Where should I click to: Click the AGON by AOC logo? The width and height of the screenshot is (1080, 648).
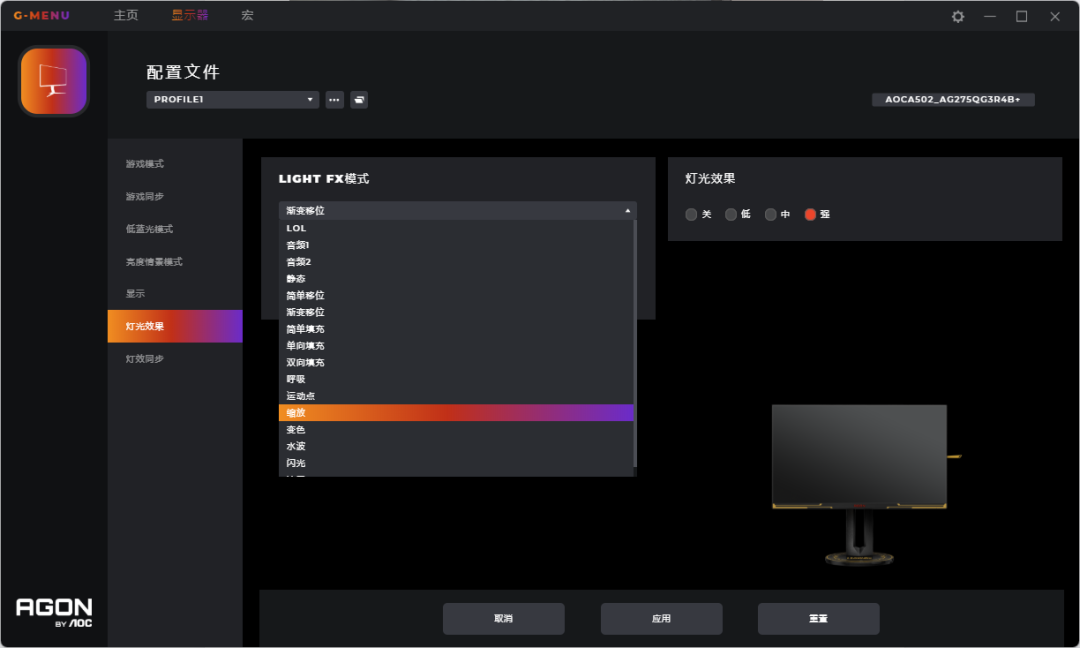point(54,612)
